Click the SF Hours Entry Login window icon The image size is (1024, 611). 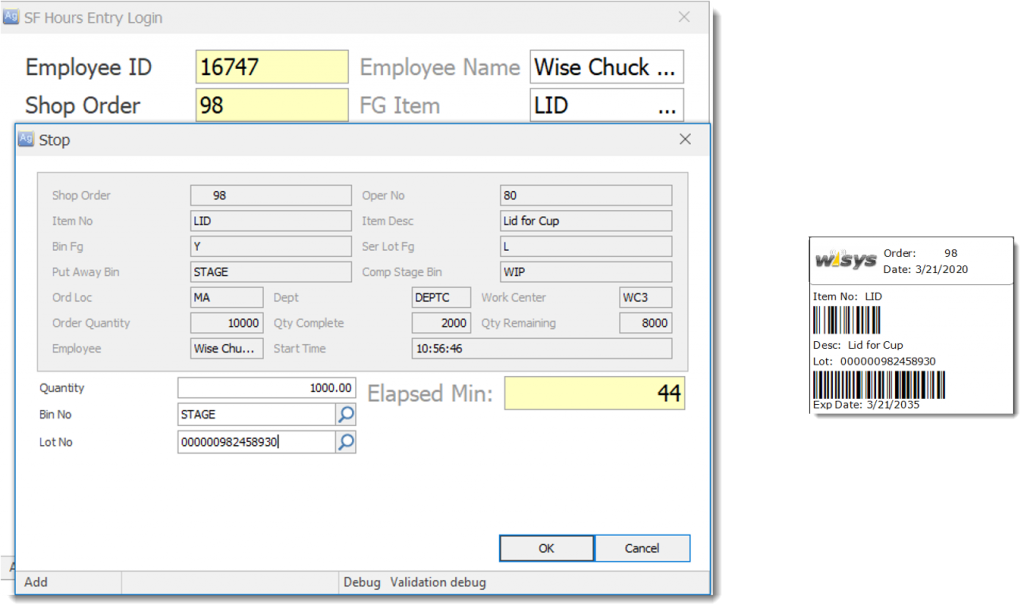[x=12, y=17]
